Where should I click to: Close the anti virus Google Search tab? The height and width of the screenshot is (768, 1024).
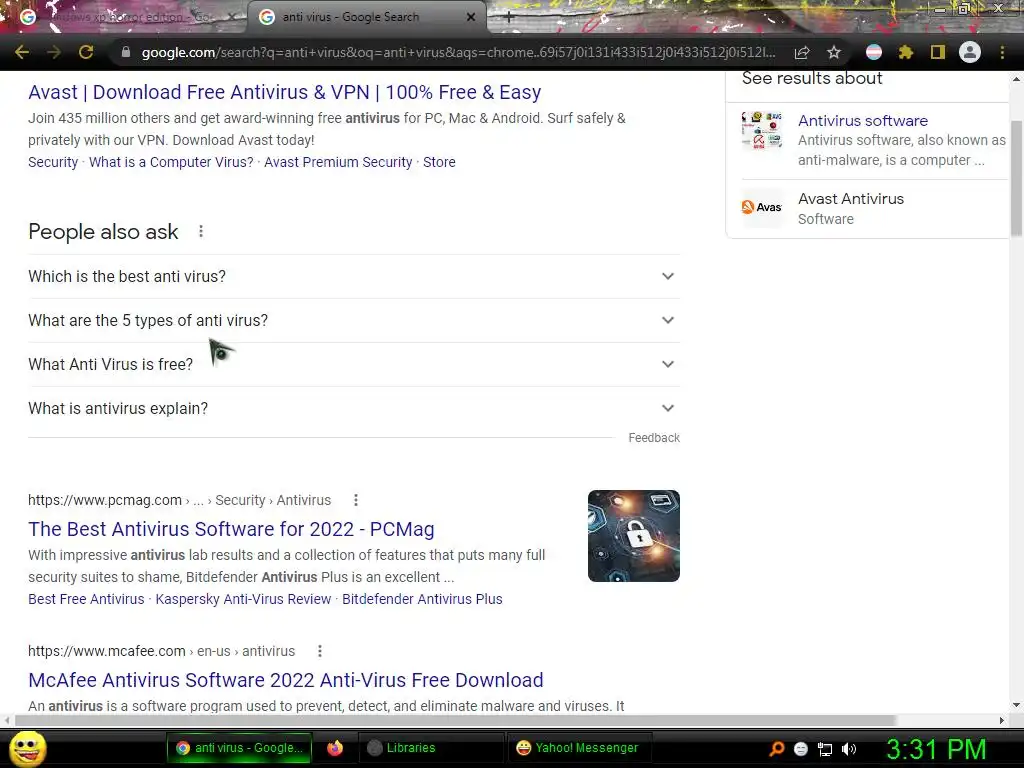(x=471, y=18)
